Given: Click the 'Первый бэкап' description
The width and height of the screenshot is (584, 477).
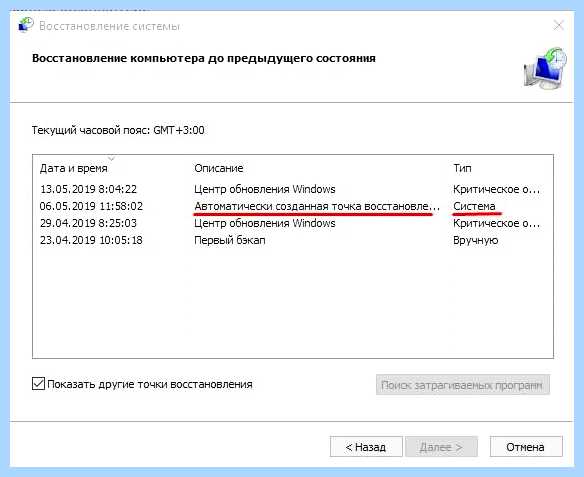Looking at the screenshot, I should click(x=230, y=240).
